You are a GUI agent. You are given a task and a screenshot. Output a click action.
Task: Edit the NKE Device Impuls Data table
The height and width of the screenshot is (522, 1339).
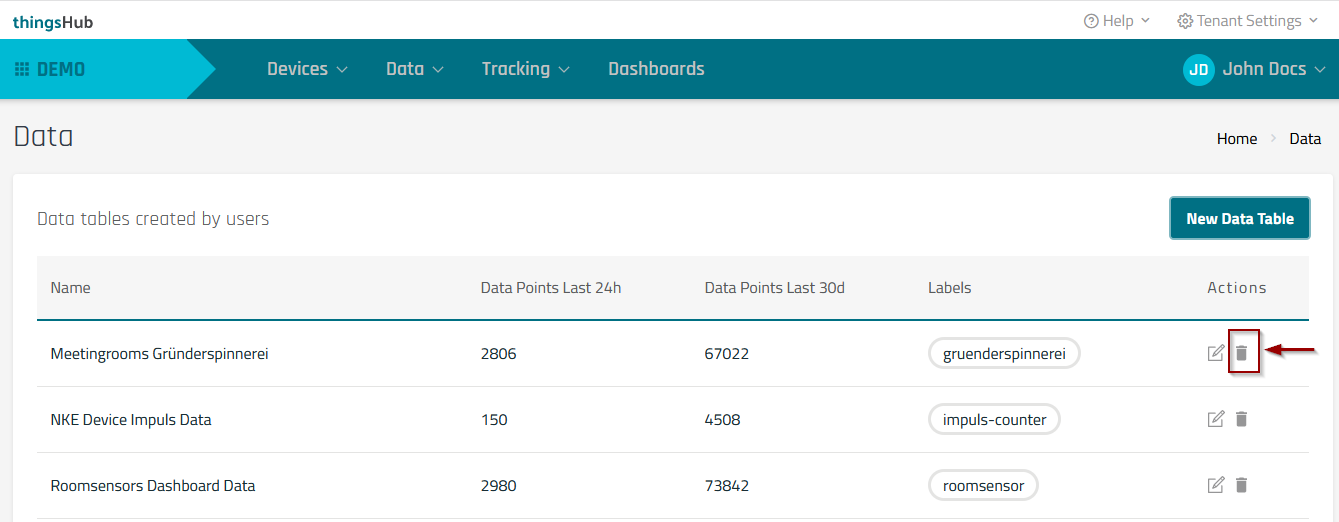point(1216,419)
